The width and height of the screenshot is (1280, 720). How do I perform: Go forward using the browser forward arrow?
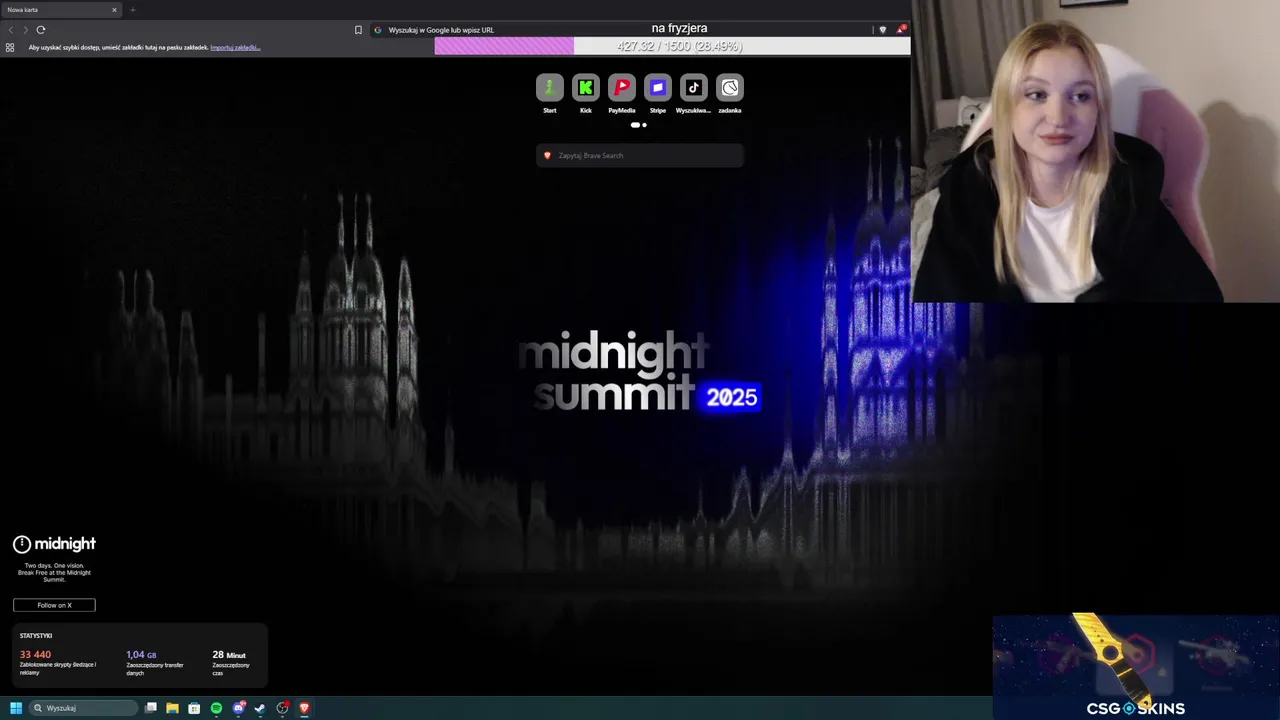(25, 30)
